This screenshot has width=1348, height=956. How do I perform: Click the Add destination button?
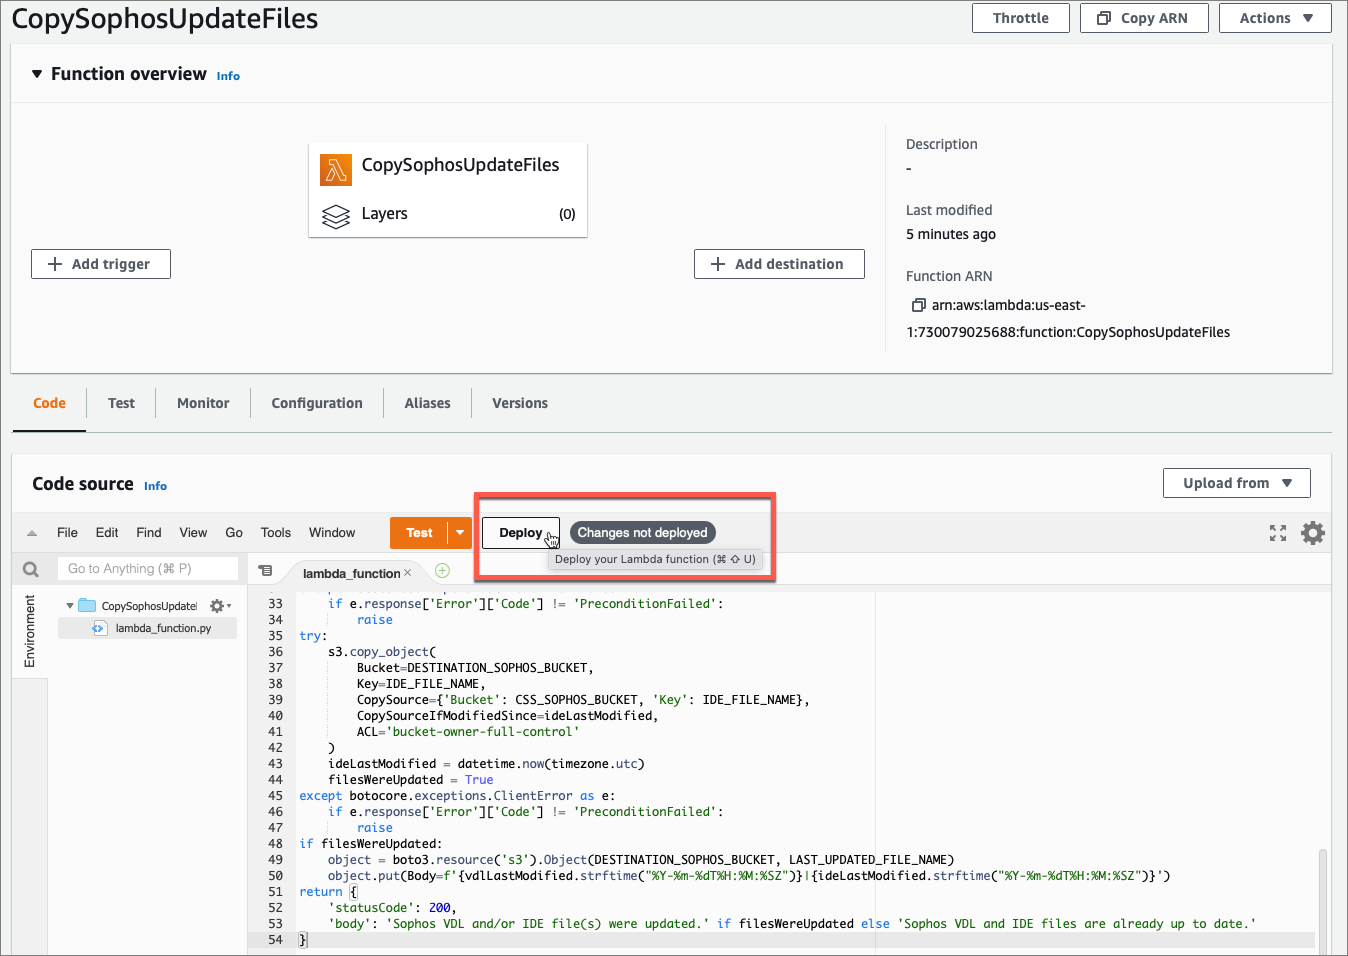[779, 264]
